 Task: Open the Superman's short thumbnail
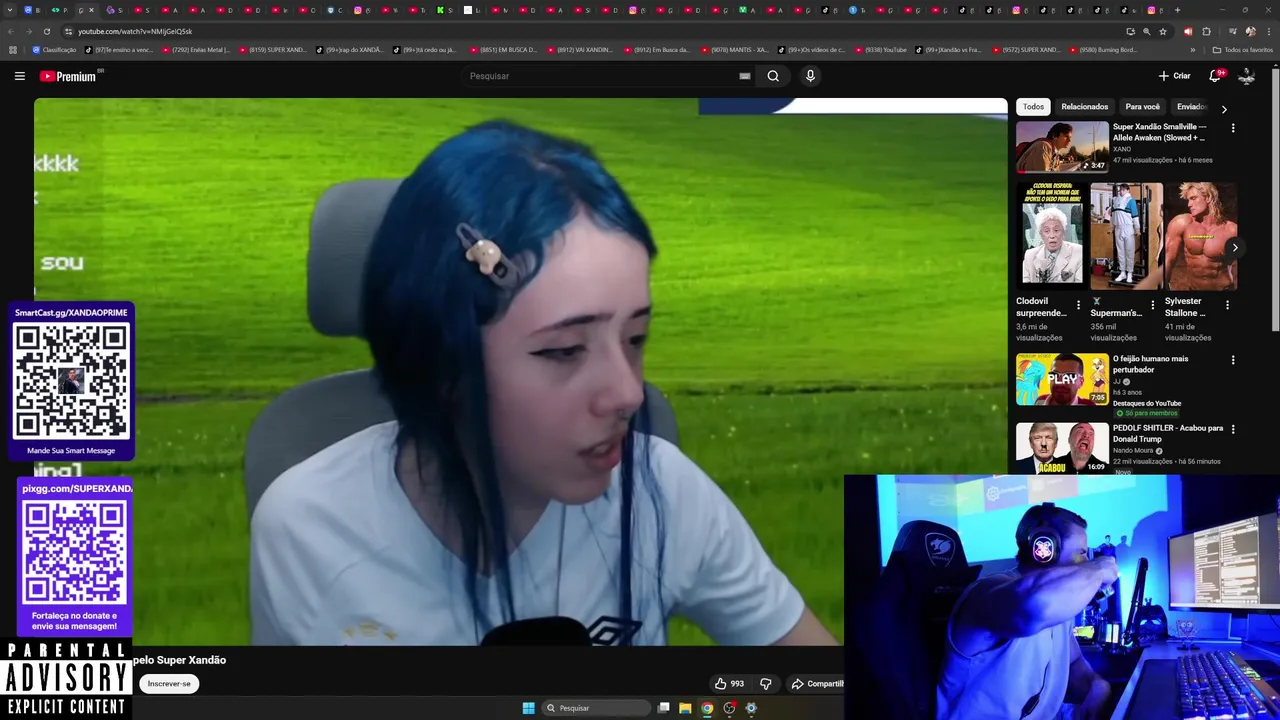point(1126,236)
